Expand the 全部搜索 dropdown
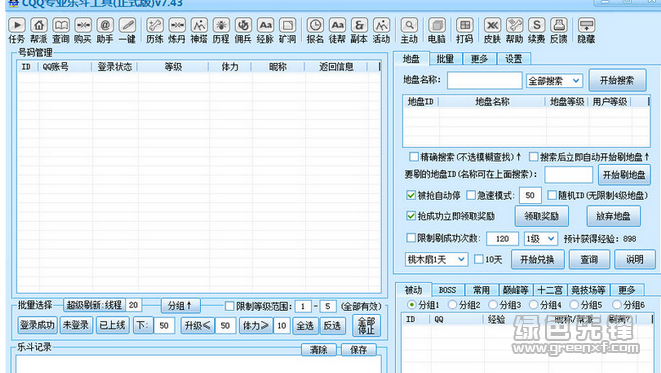661x373 pixels. click(554, 81)
